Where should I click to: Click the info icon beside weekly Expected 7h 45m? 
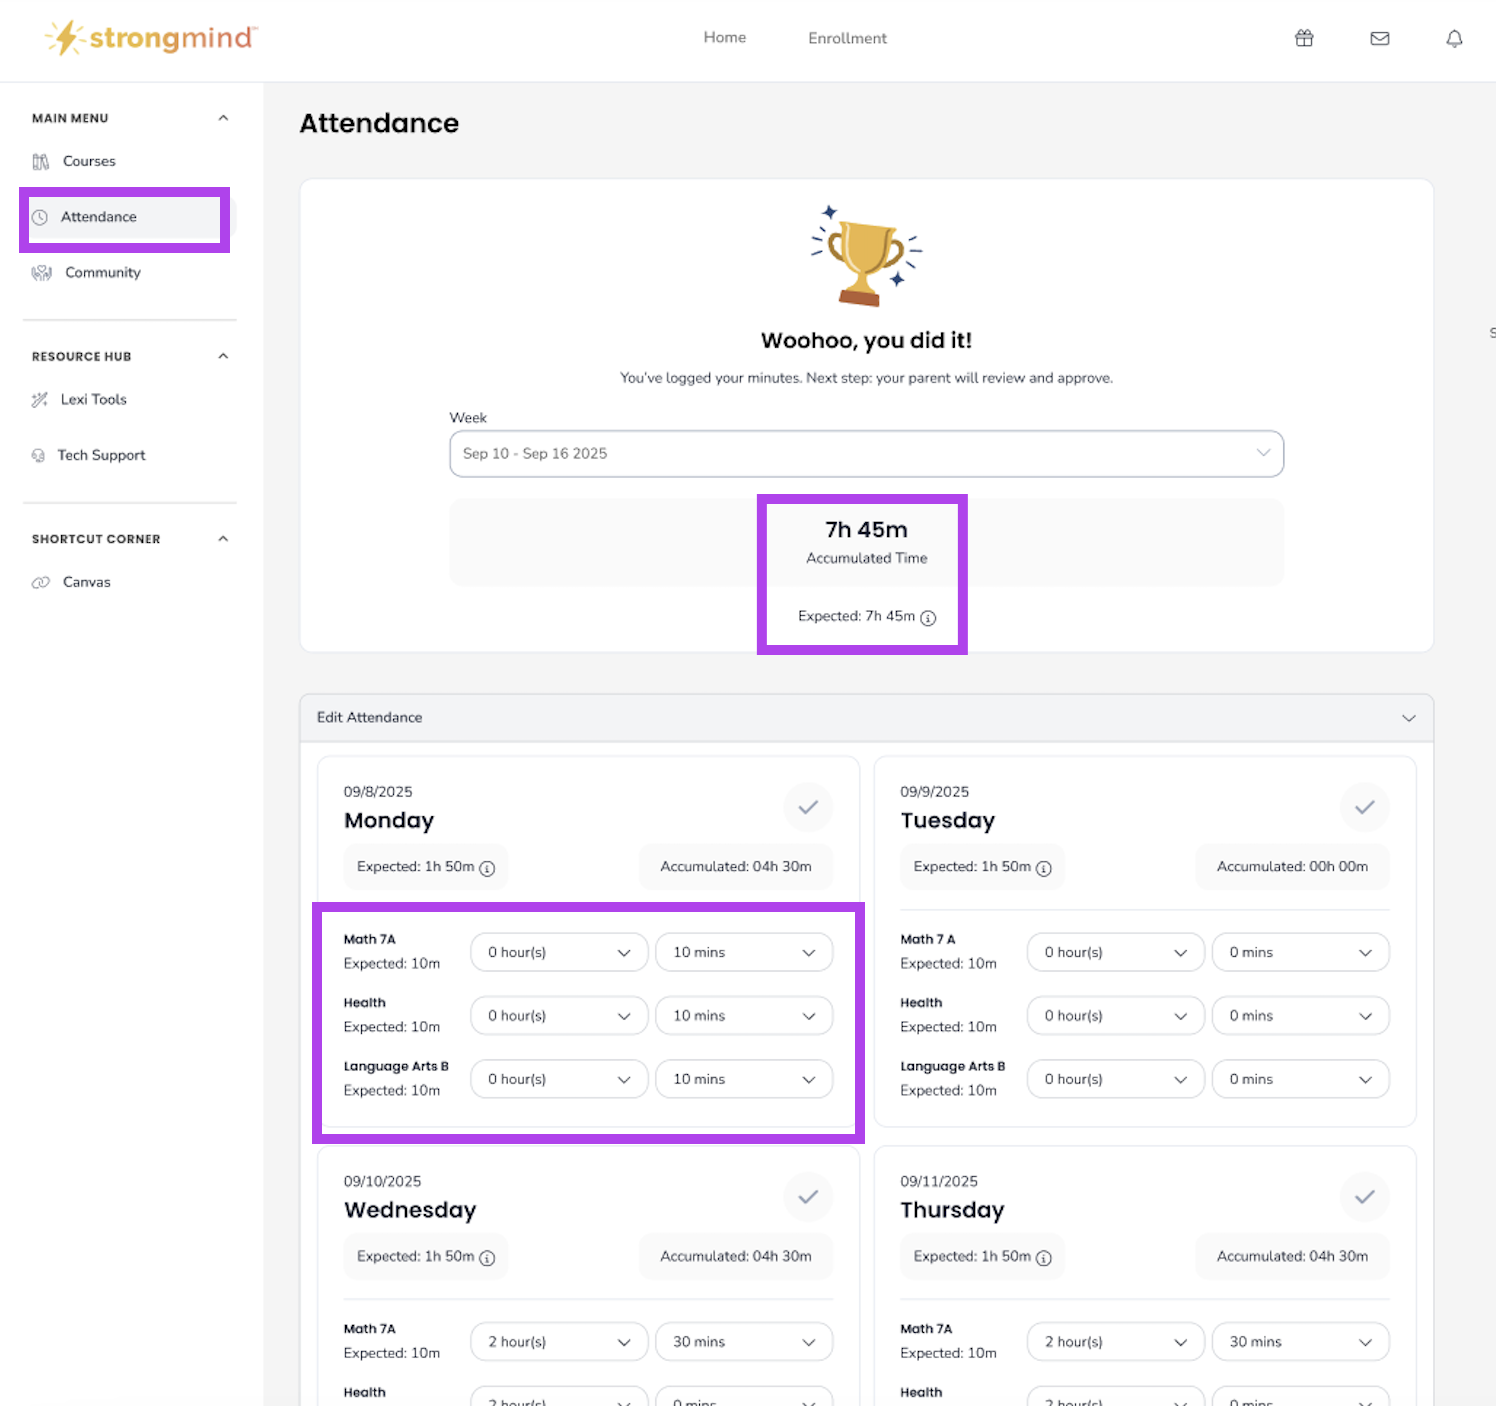tap(928, 618)
